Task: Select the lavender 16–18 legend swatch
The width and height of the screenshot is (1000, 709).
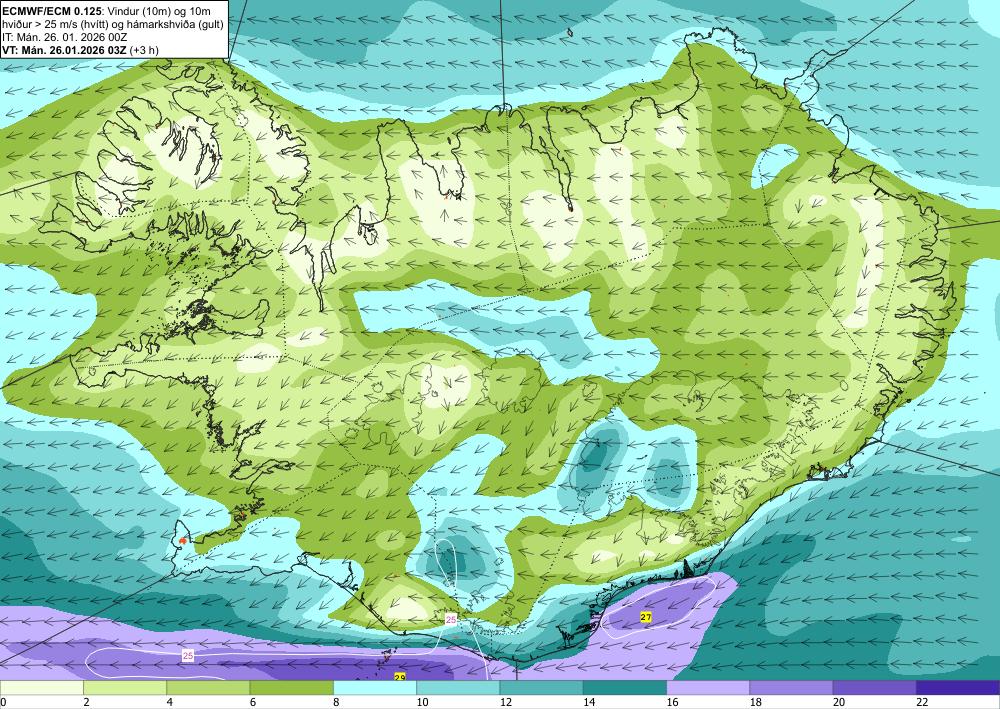Action: point(708,687)
